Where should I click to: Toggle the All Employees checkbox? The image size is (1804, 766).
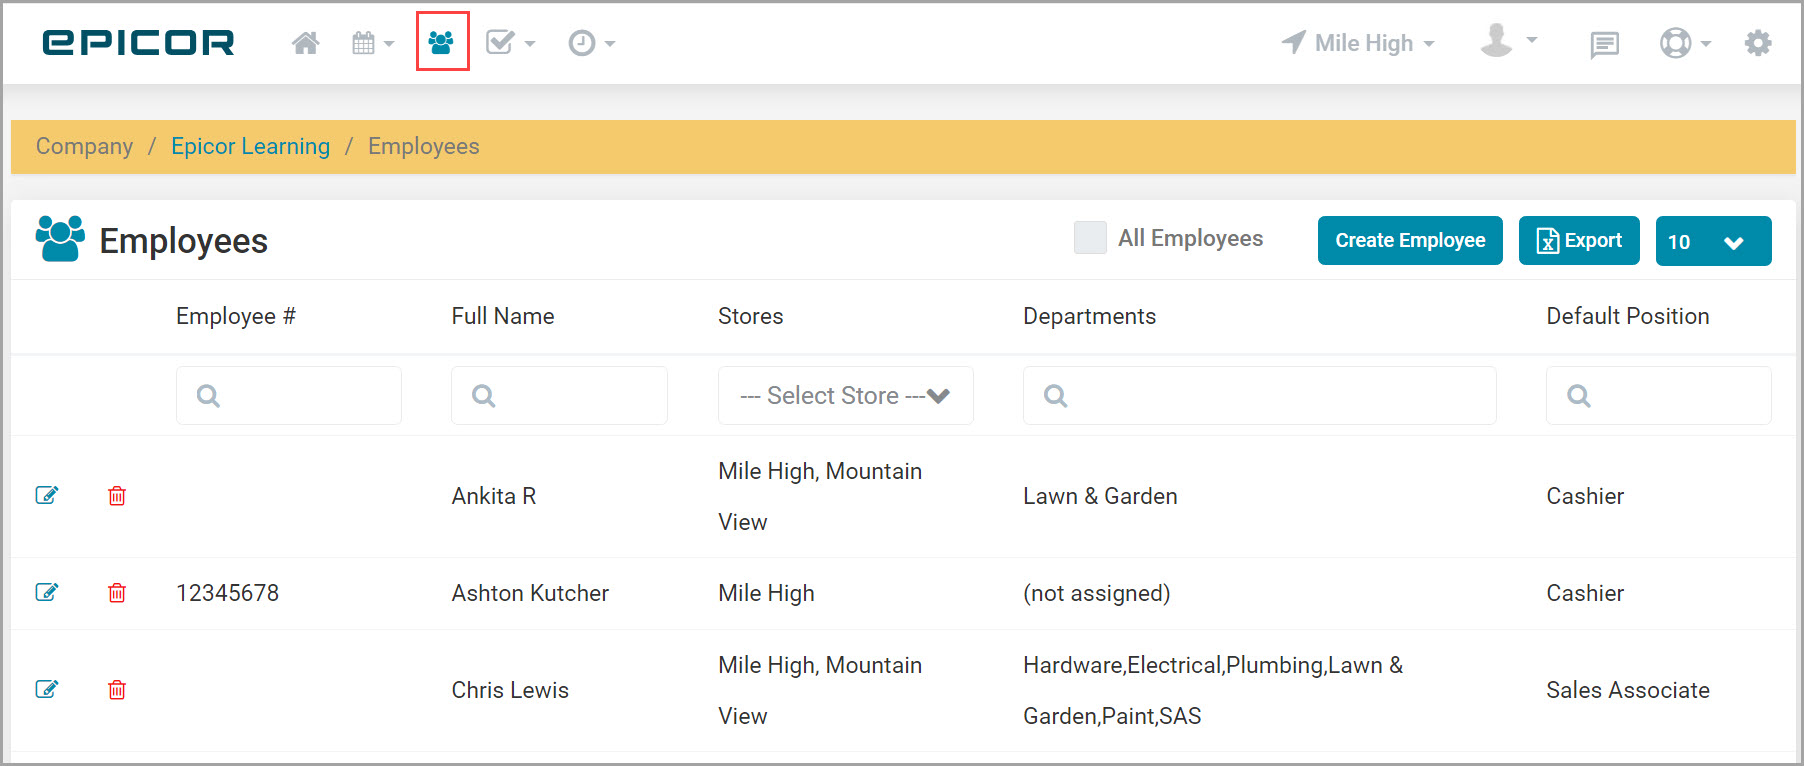1090,238
